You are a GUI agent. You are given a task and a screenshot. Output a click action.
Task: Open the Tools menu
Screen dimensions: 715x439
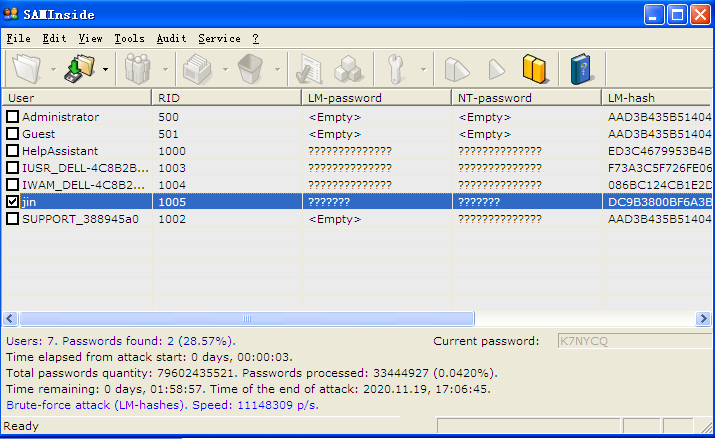130,39
